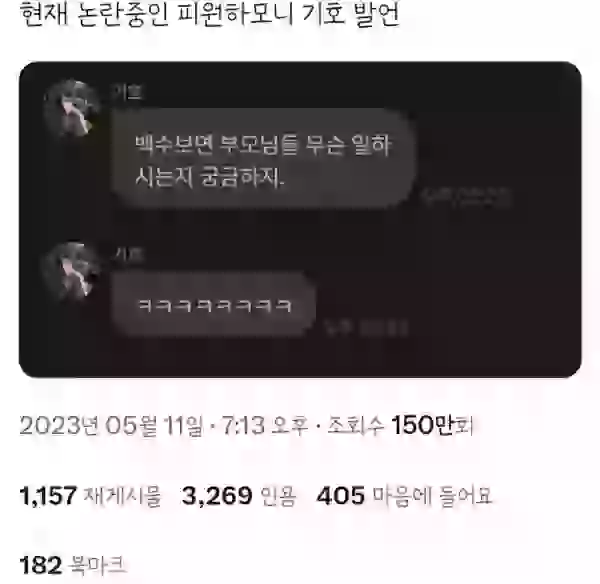Open the 3,269 인용 quotes list

(239, 496)
